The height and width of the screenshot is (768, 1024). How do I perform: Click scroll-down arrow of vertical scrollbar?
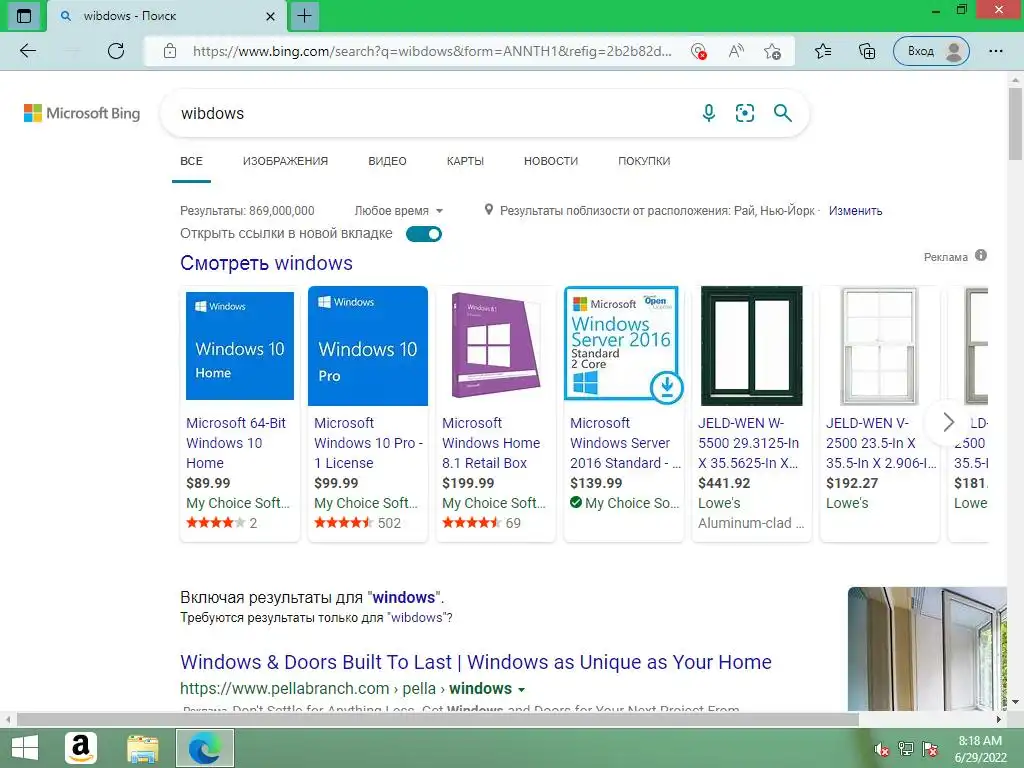pyautogui.click(x=1015, y=702)
